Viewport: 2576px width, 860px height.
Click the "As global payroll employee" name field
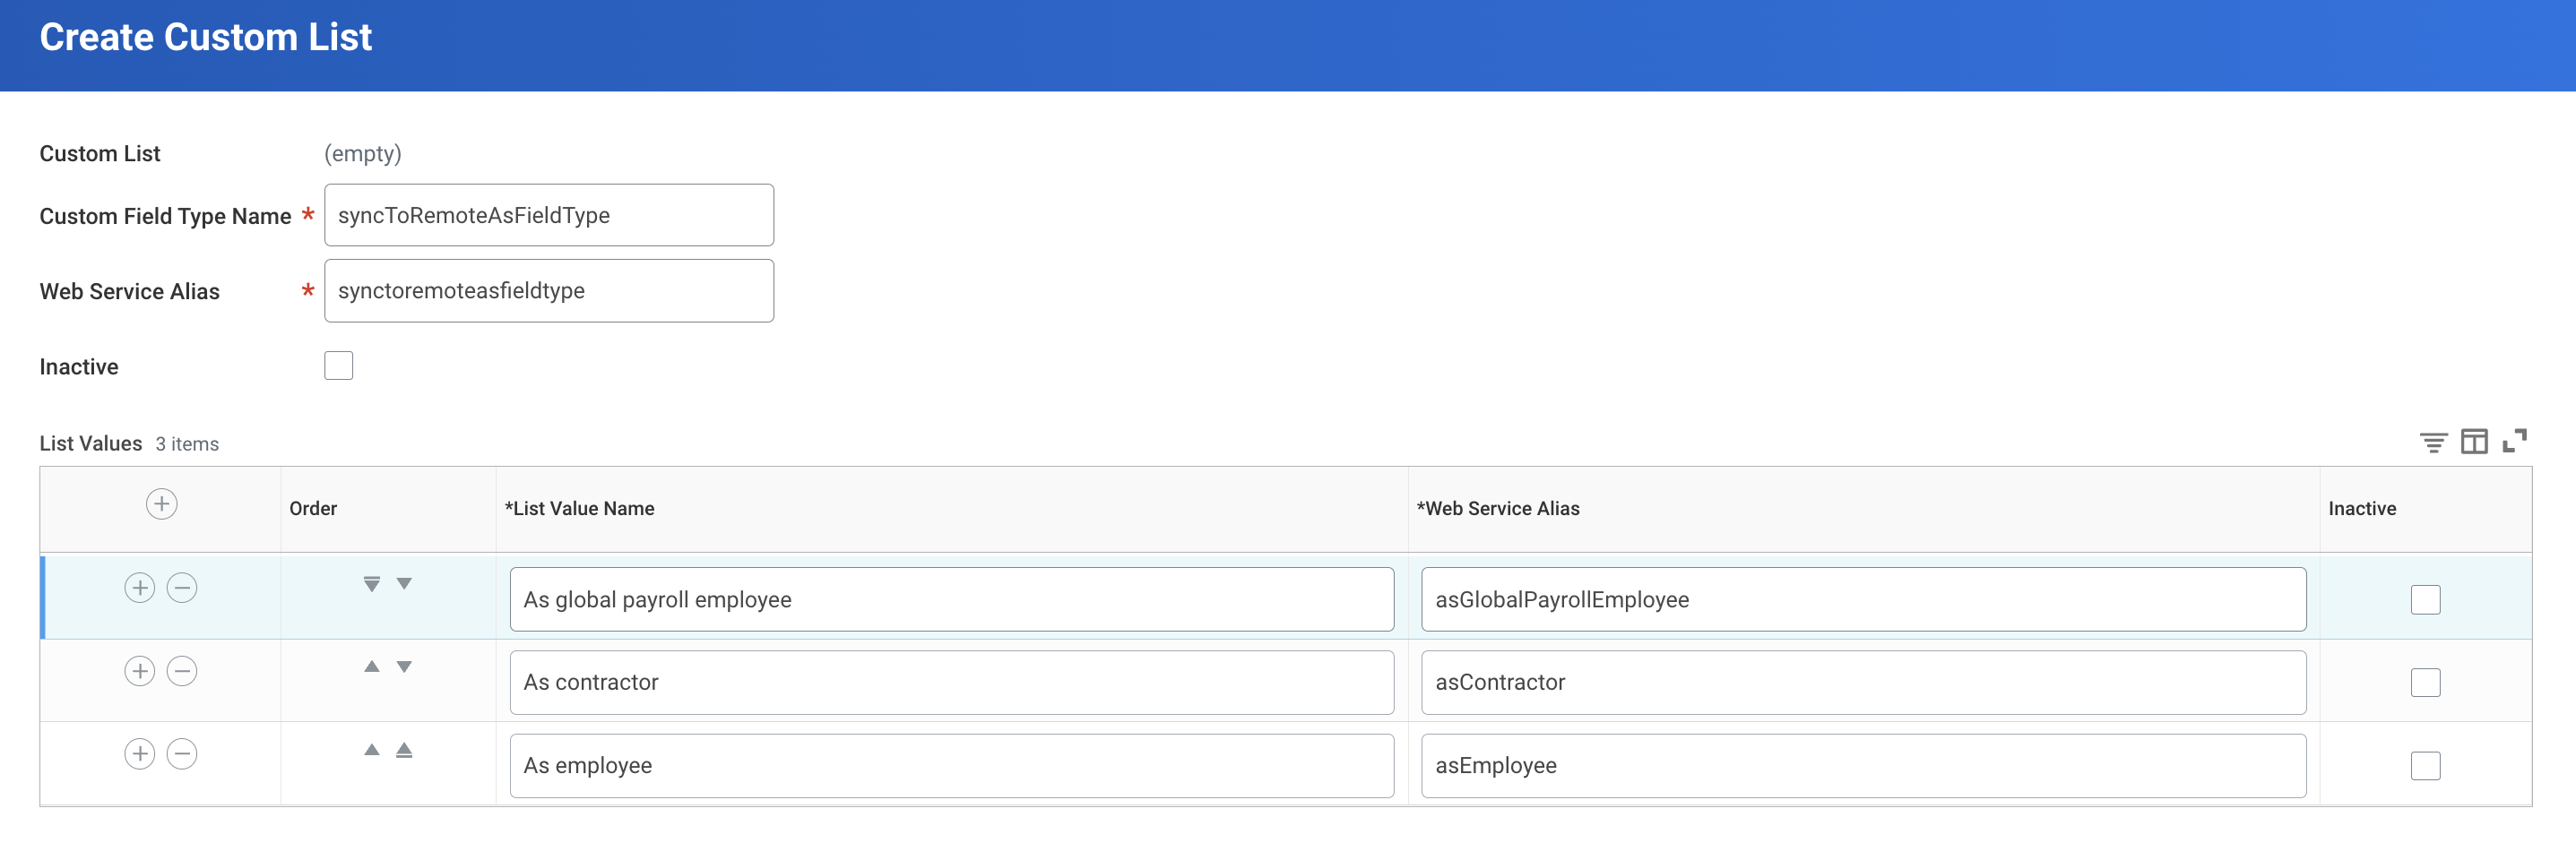coord(950,599)
